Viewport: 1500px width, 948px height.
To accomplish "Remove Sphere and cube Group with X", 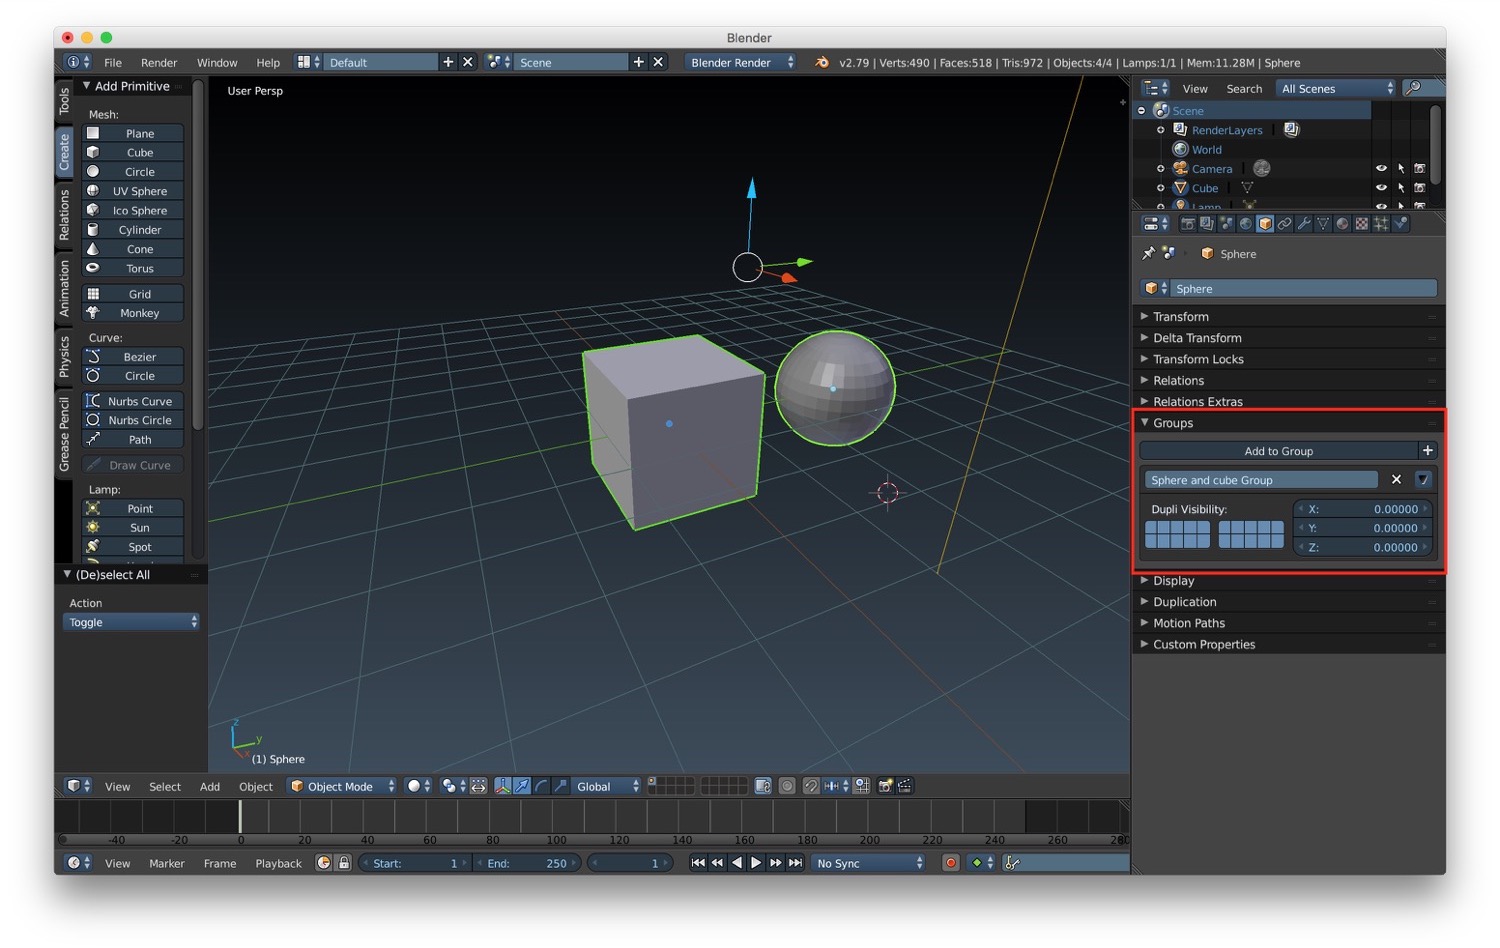I will (1396, 480).
